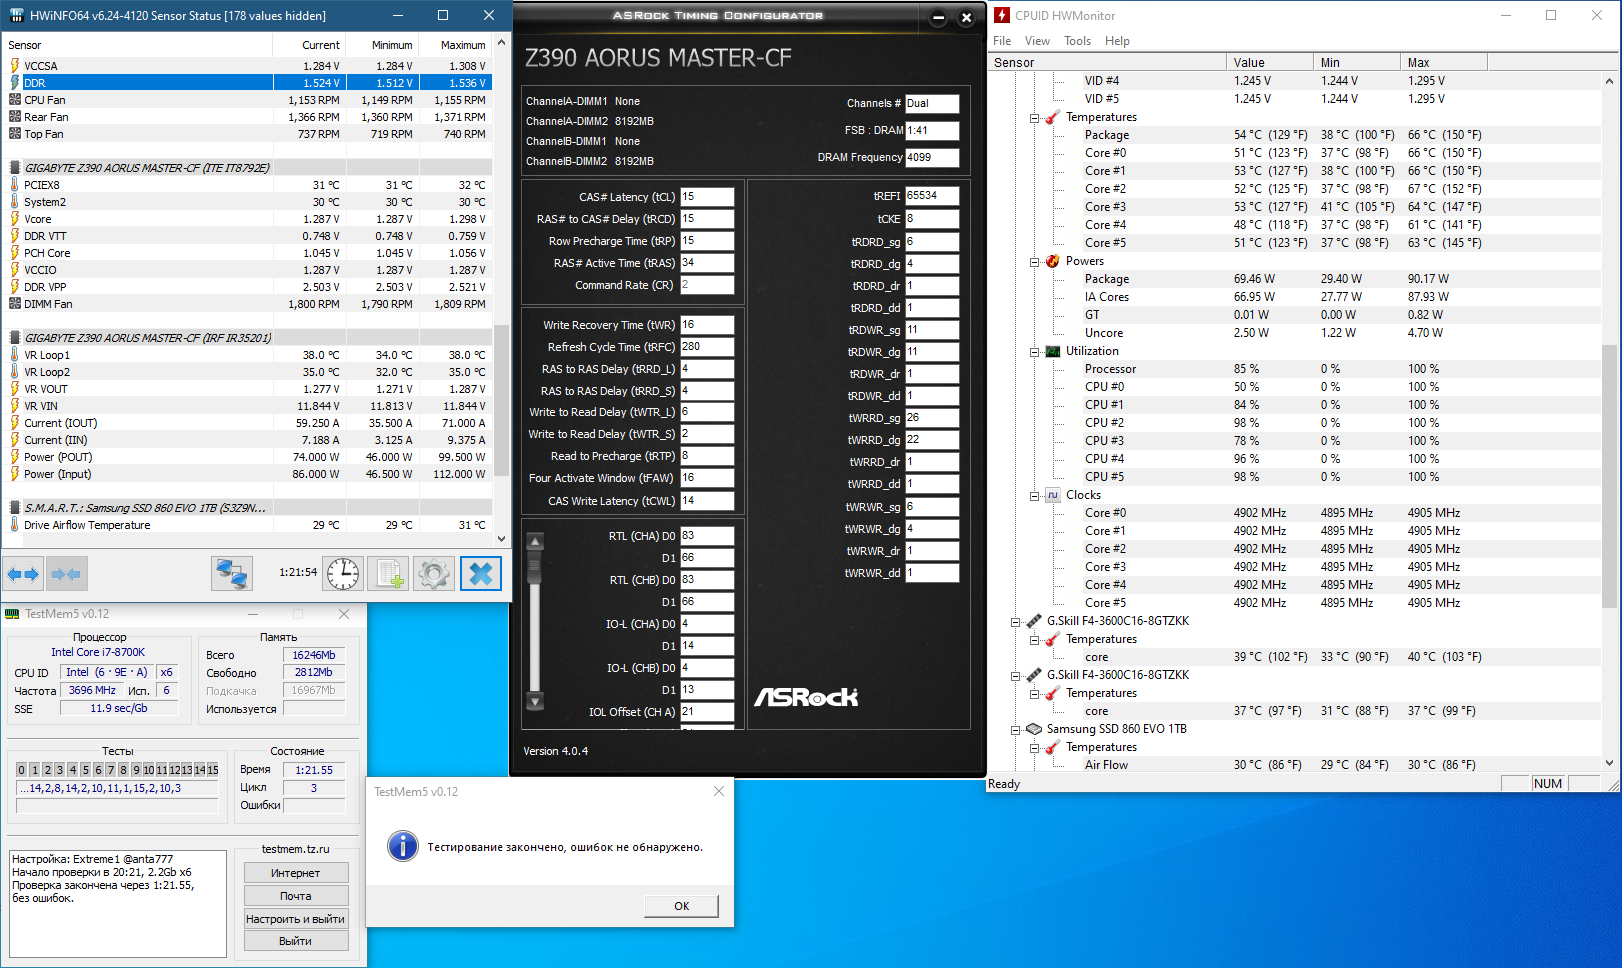Image resolution: width=1622 pixels, height=968 pixels.
Task: Click the thermometer icon beside PCIEX8
Action: point(15,185)
